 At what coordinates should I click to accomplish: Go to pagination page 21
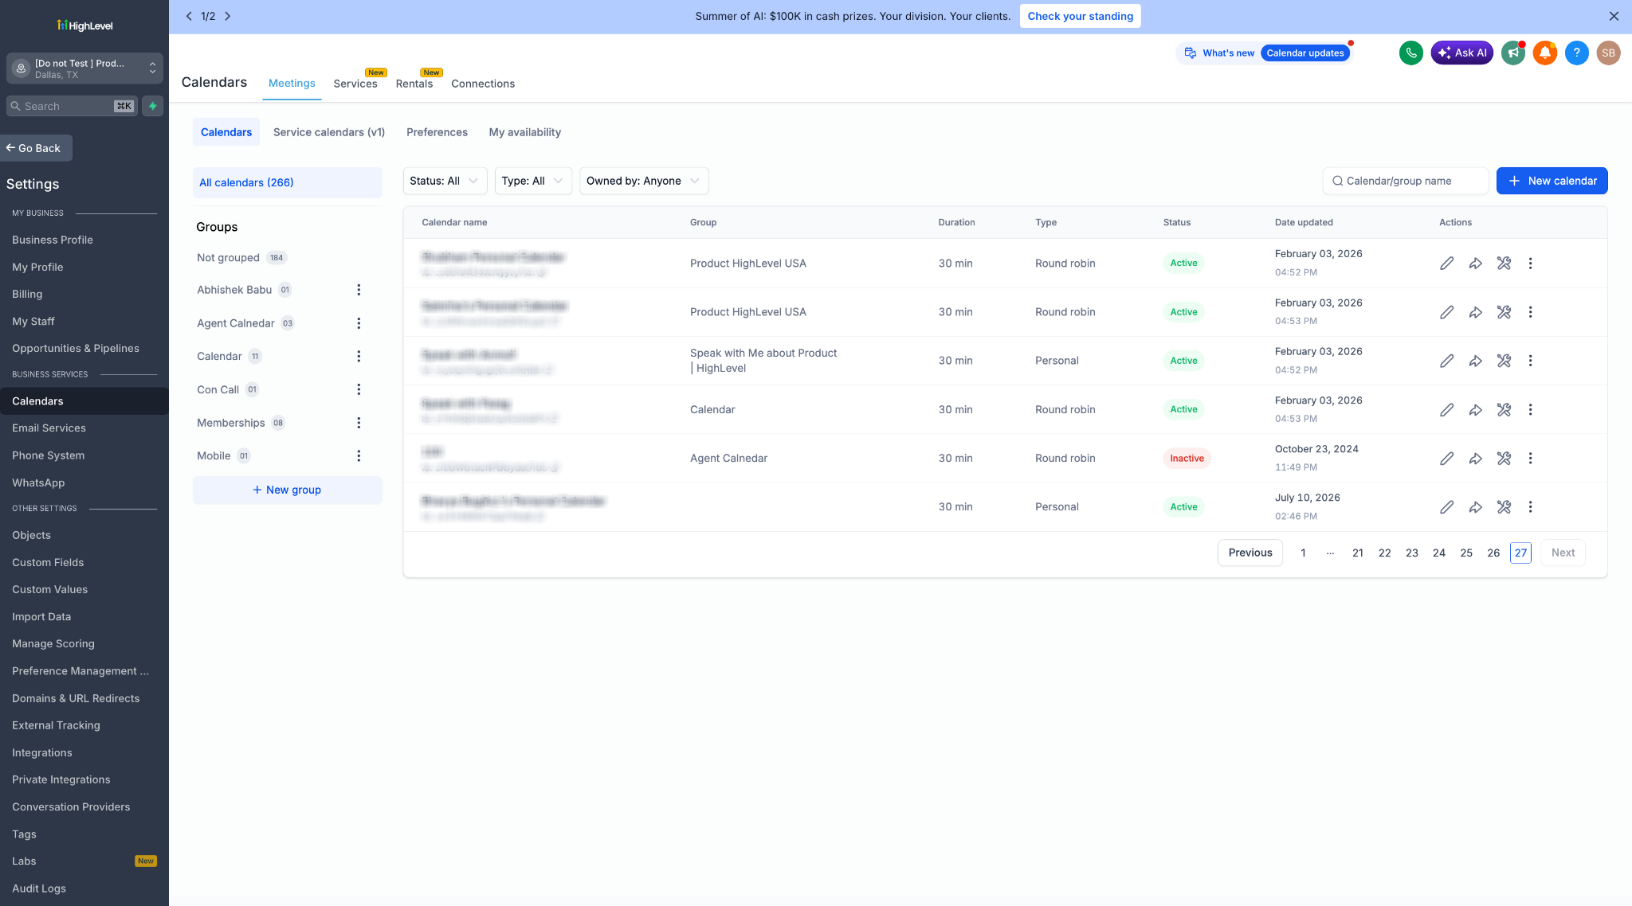coord(1358,553)
